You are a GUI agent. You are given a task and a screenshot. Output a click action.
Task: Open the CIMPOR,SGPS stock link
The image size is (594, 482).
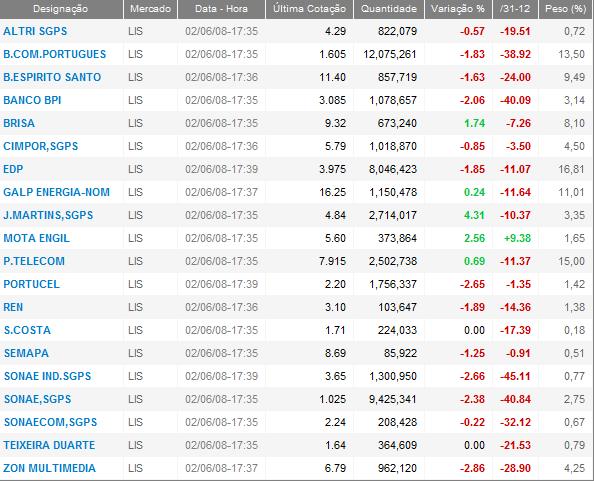41,146
